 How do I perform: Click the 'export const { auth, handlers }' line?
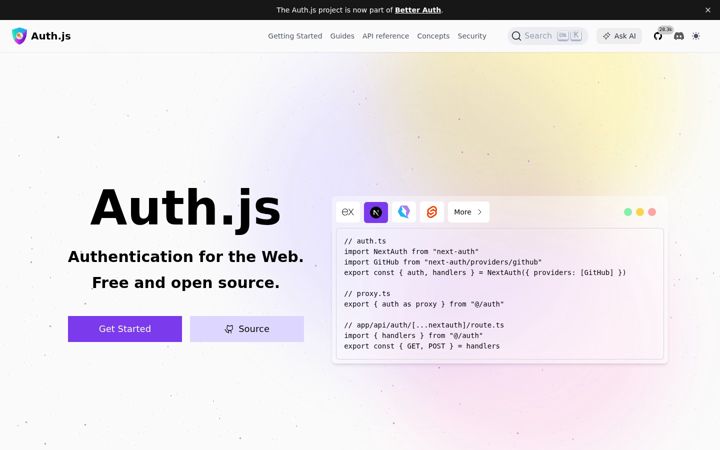[485, 273]
